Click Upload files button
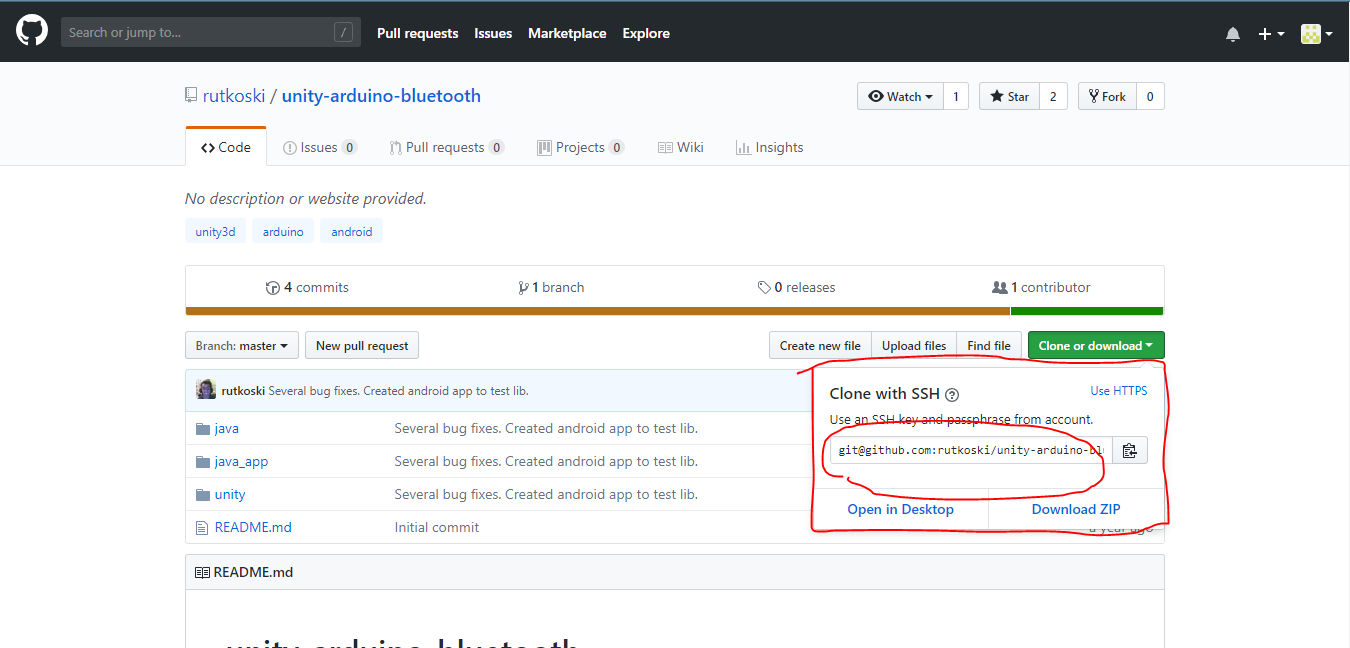 tap(914, 346)
